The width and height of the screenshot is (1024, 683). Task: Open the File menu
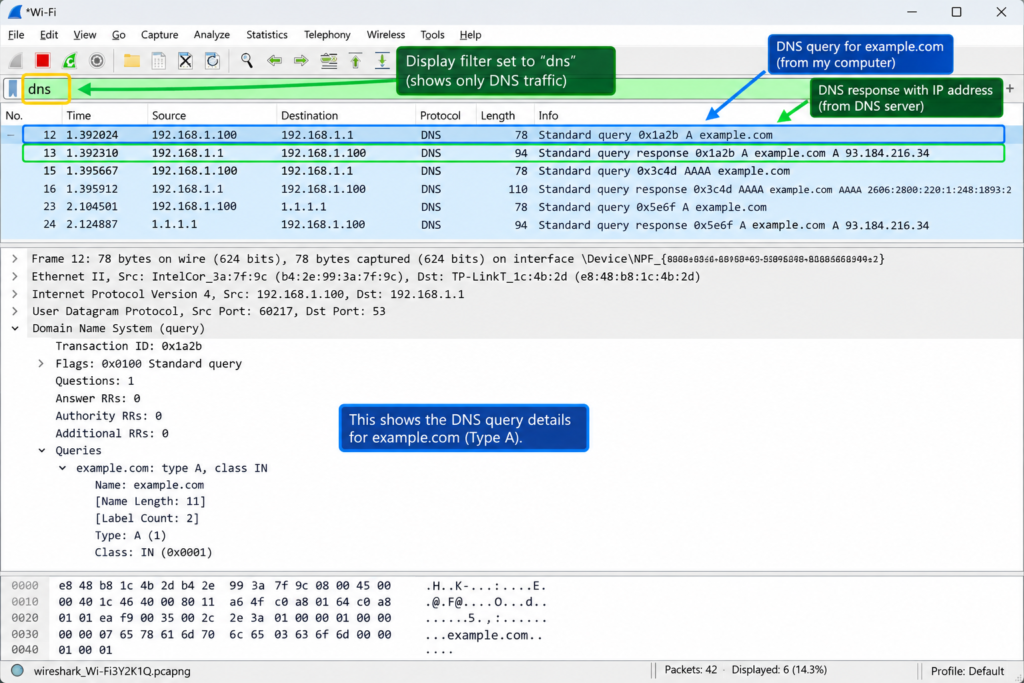16,35
